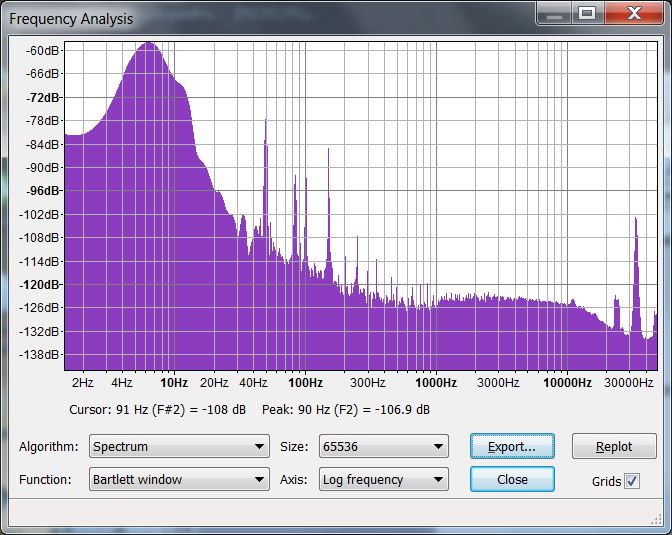Image resolution: width=672 pixels, height=535 pixels.
Task: Click the -60dB level axis label
Action: 42,51
